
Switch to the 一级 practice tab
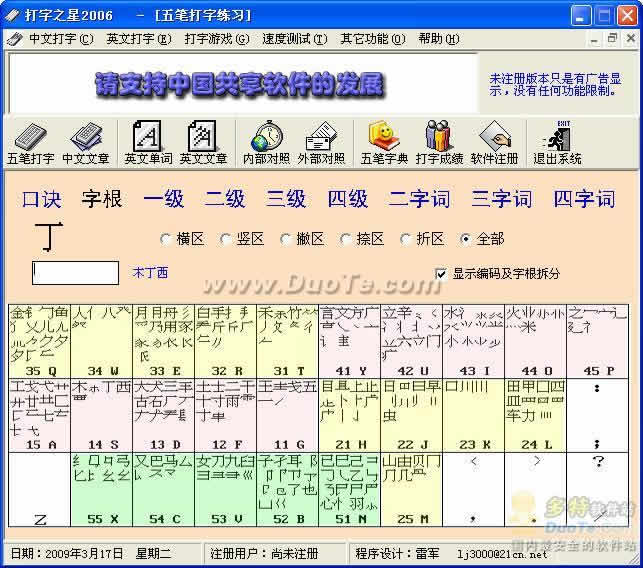pyautogui.click(x=163, y=199)
